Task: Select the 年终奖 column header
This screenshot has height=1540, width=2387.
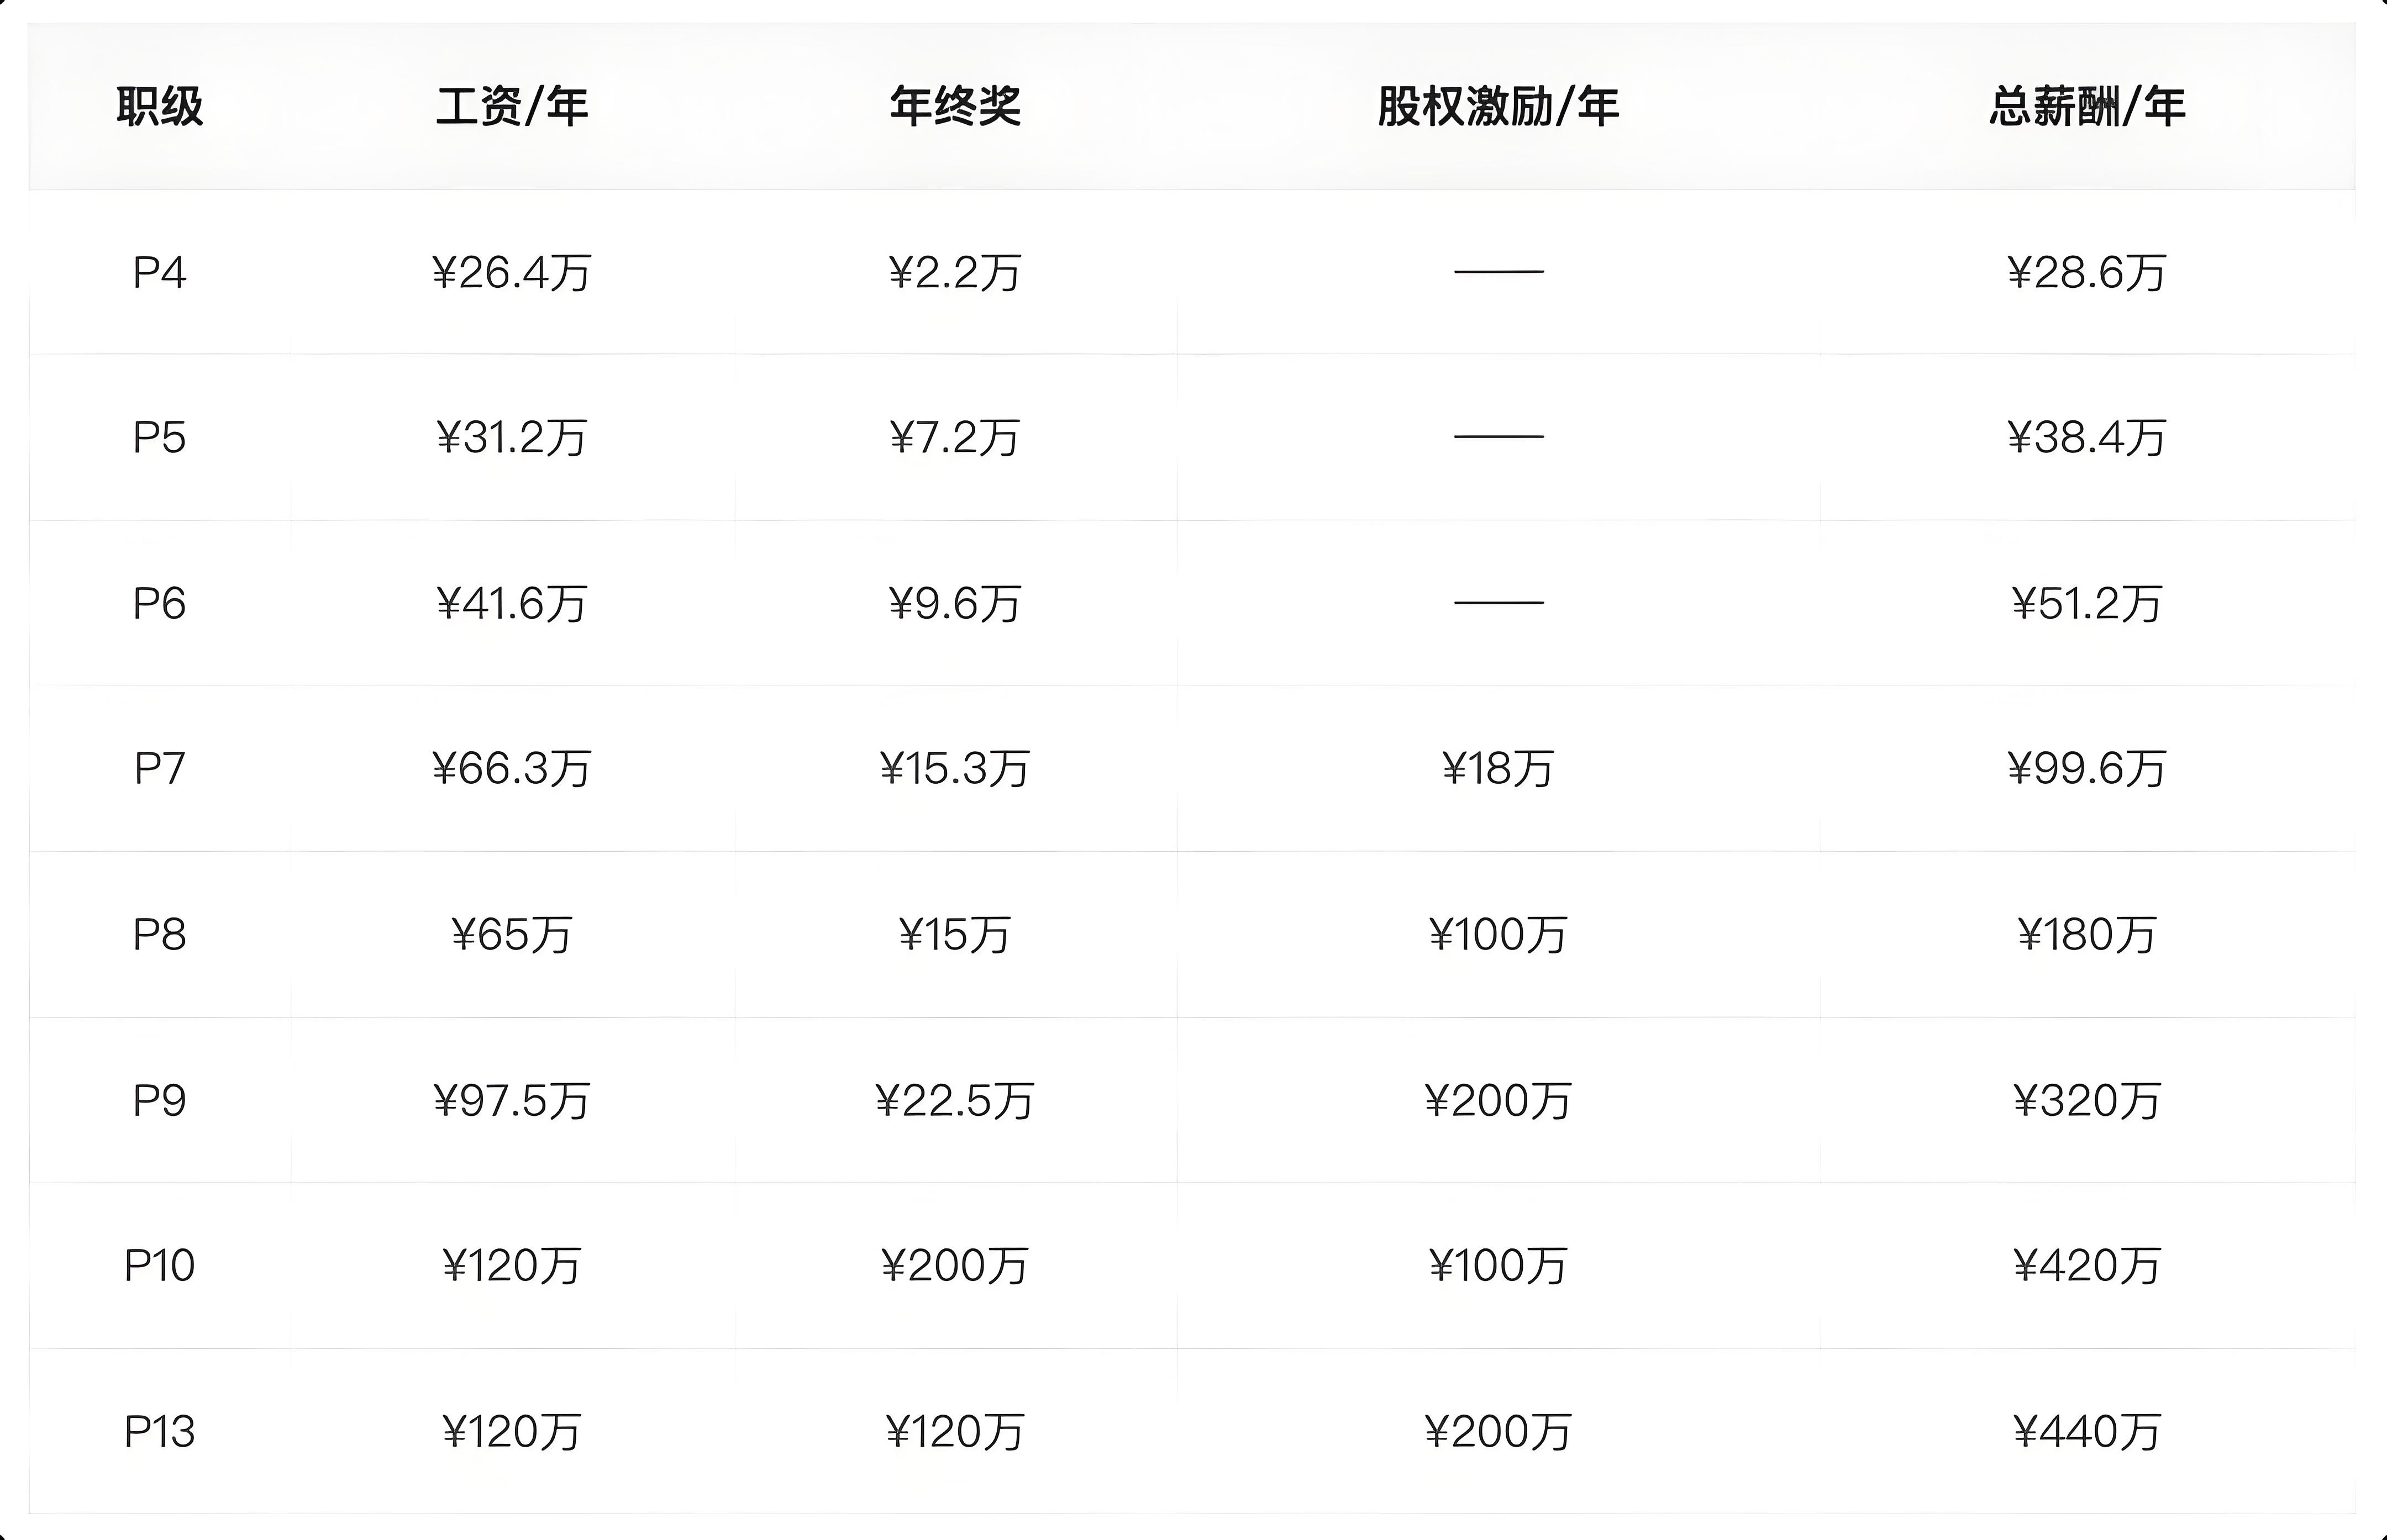Action: 955,106
